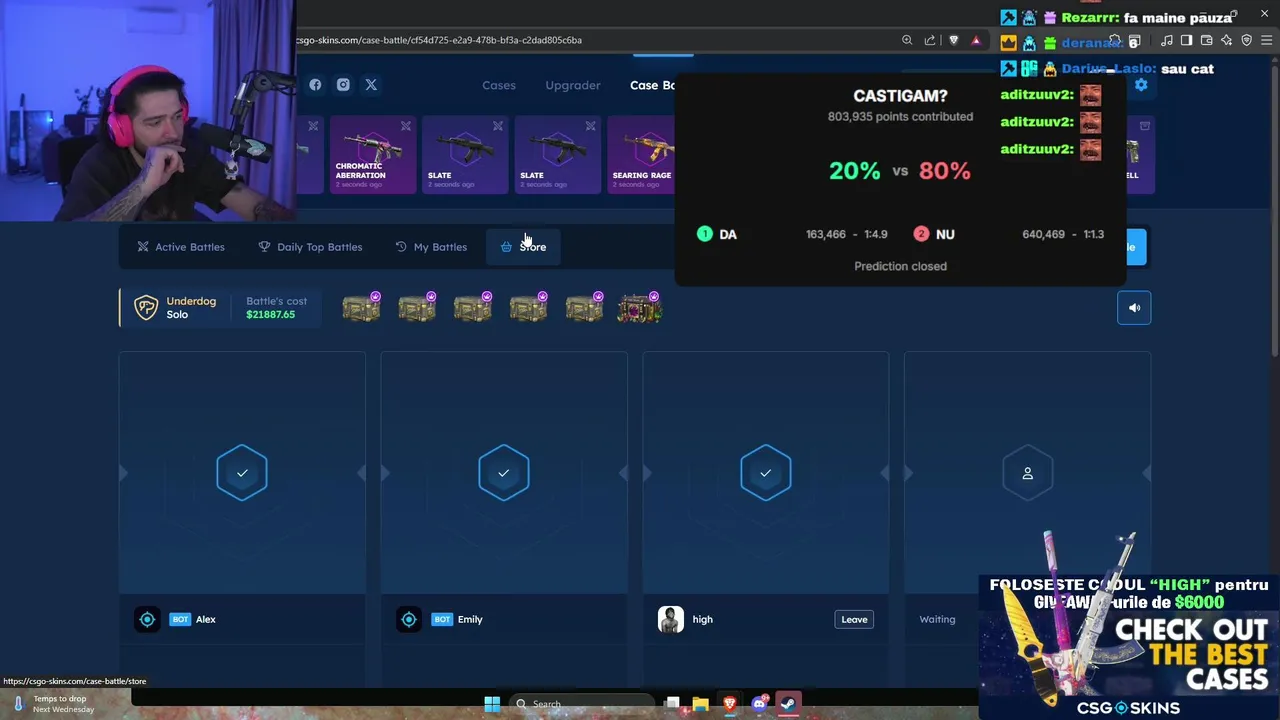
Task: Click the bot name Alex
Action: point(206,619)
